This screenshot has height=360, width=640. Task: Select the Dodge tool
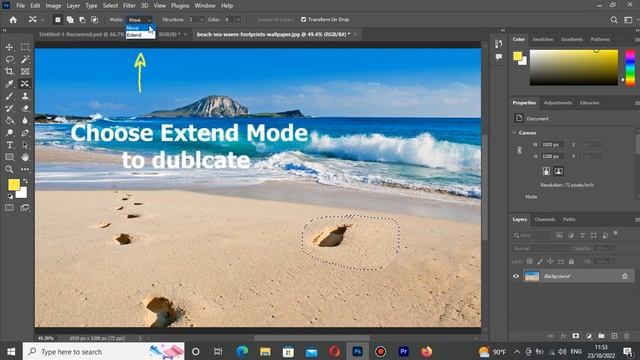point(9,133)
